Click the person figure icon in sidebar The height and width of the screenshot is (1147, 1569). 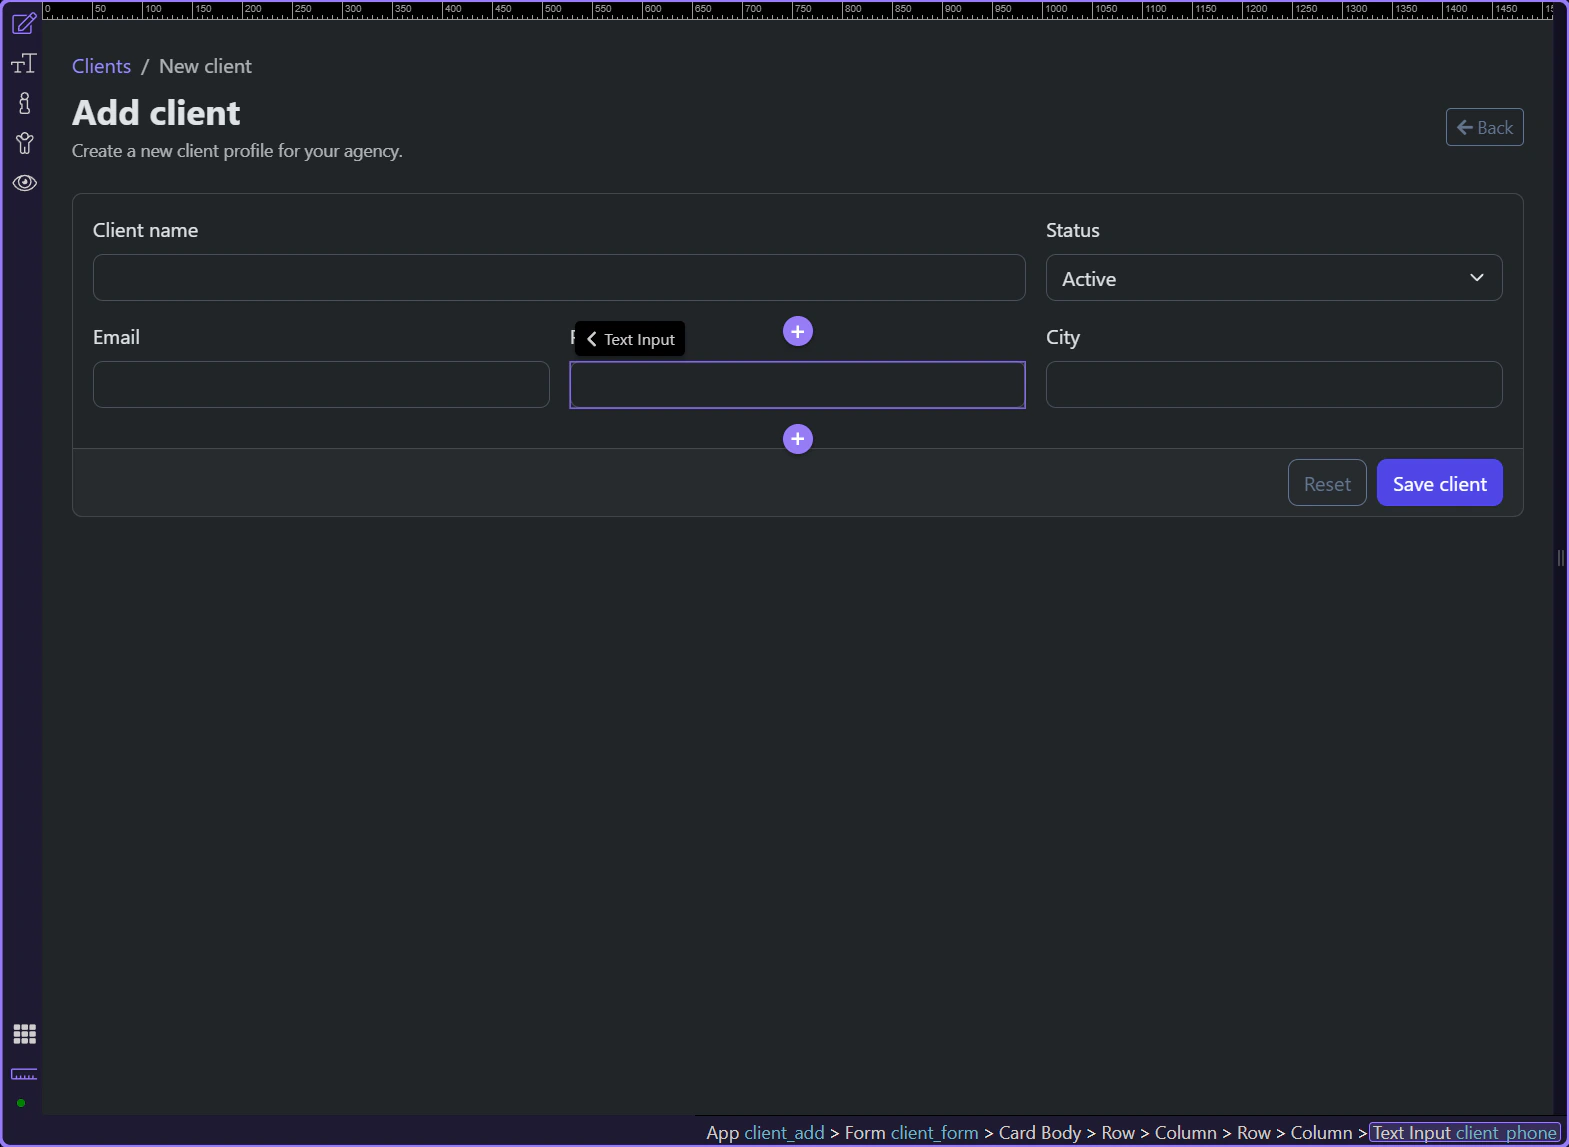24,143
